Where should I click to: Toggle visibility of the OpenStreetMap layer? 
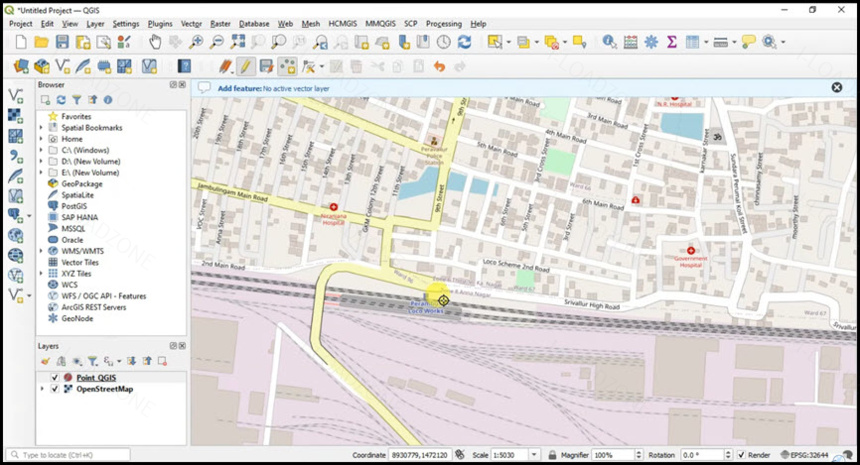[x=54, y=389]
